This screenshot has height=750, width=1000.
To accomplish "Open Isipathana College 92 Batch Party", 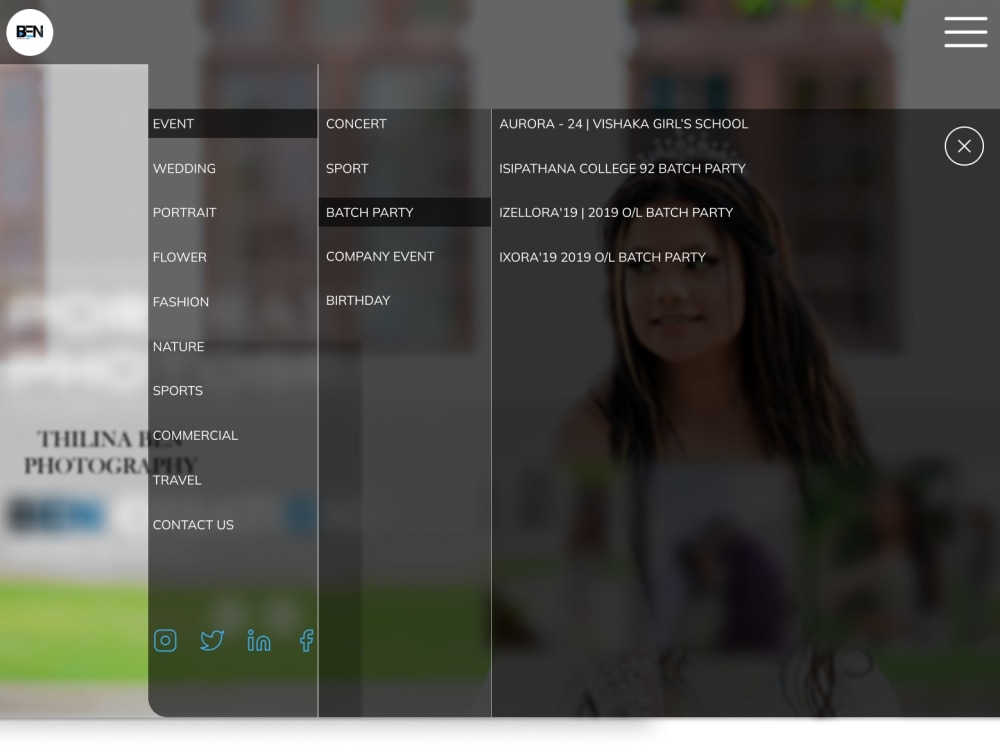I will (x=622, y=168).
